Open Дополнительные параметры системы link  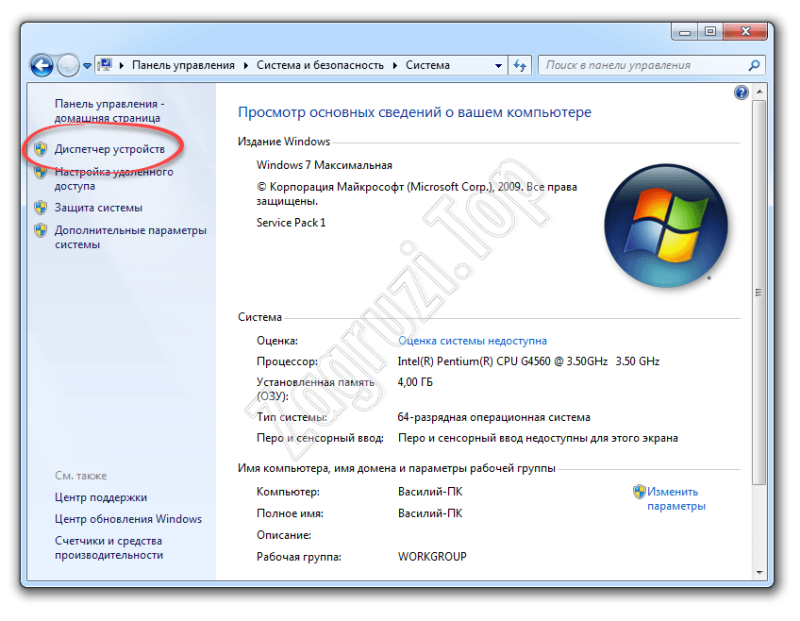point(131,237)
